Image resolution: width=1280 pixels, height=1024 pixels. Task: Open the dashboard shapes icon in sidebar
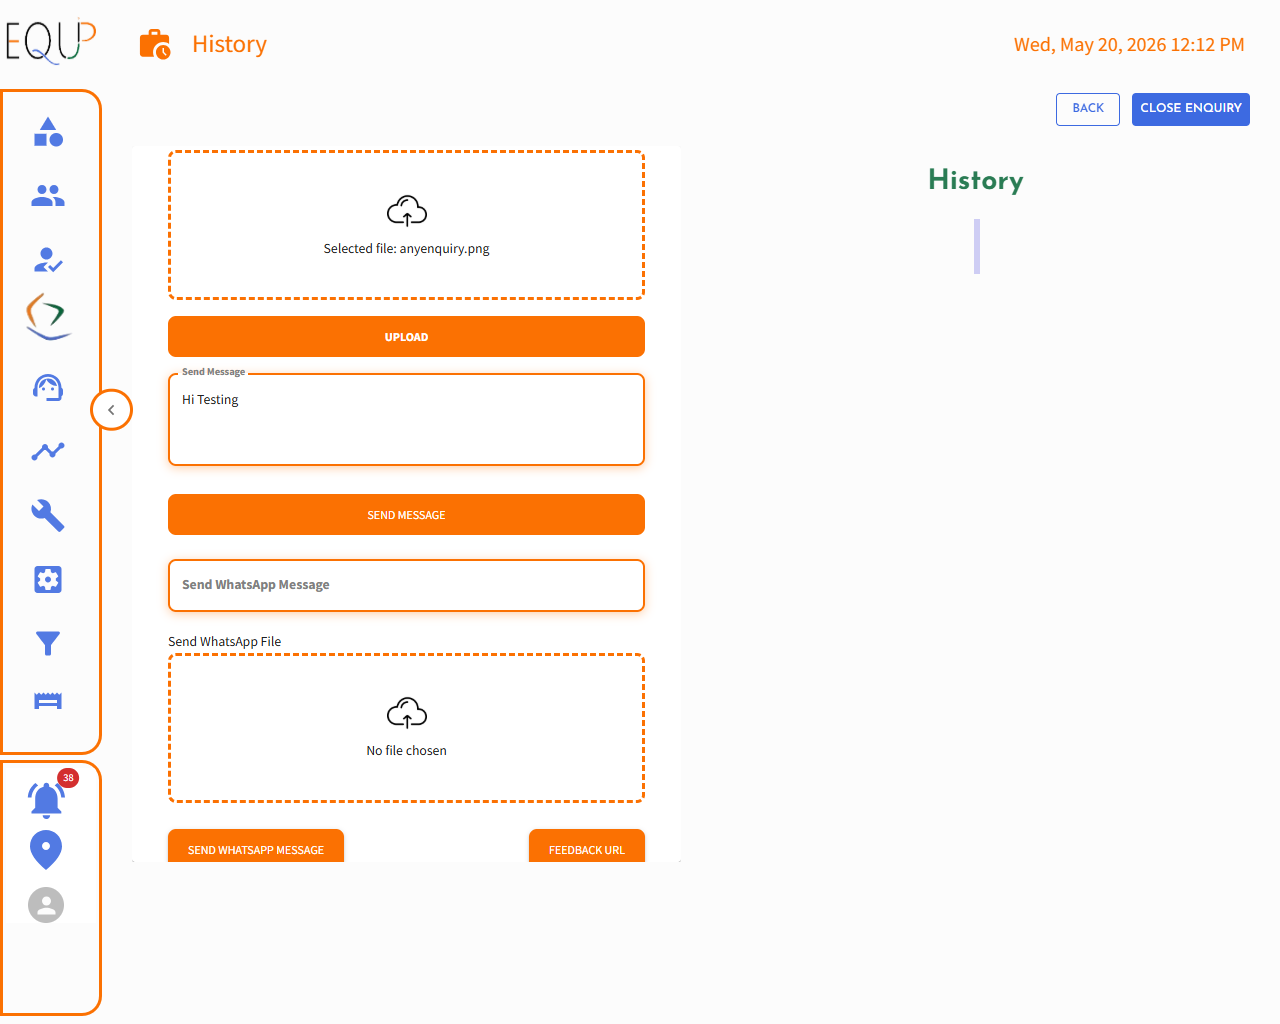point(48,132)
